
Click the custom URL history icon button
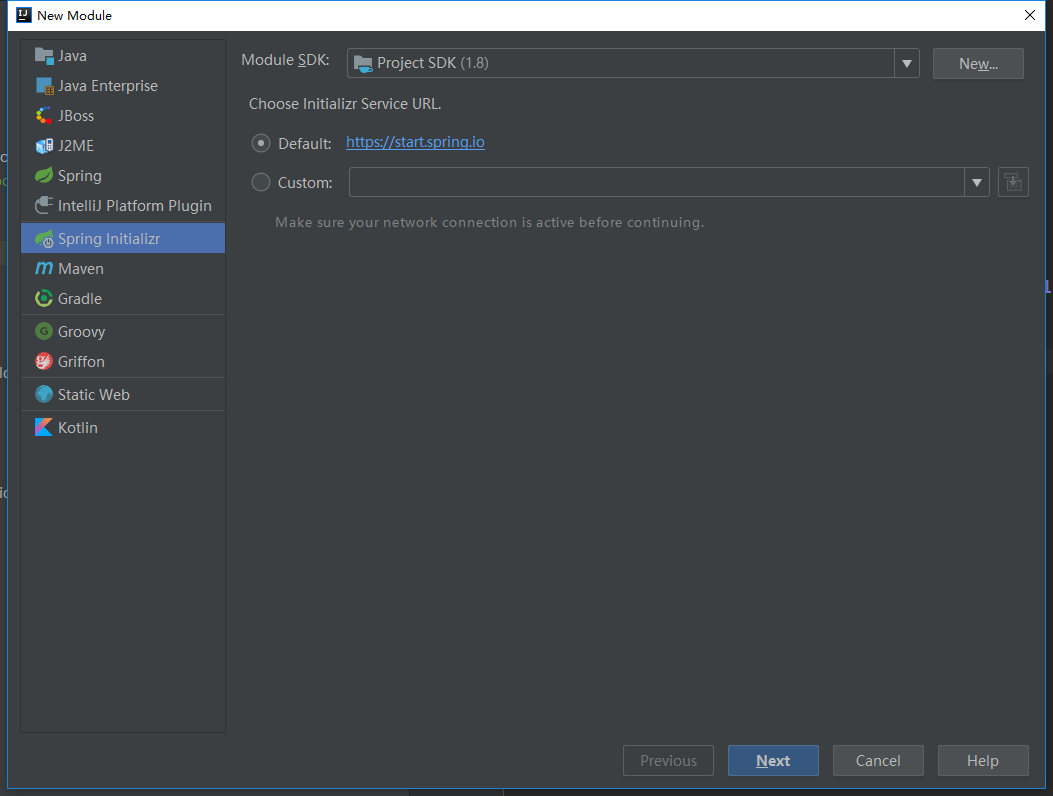1013,182
